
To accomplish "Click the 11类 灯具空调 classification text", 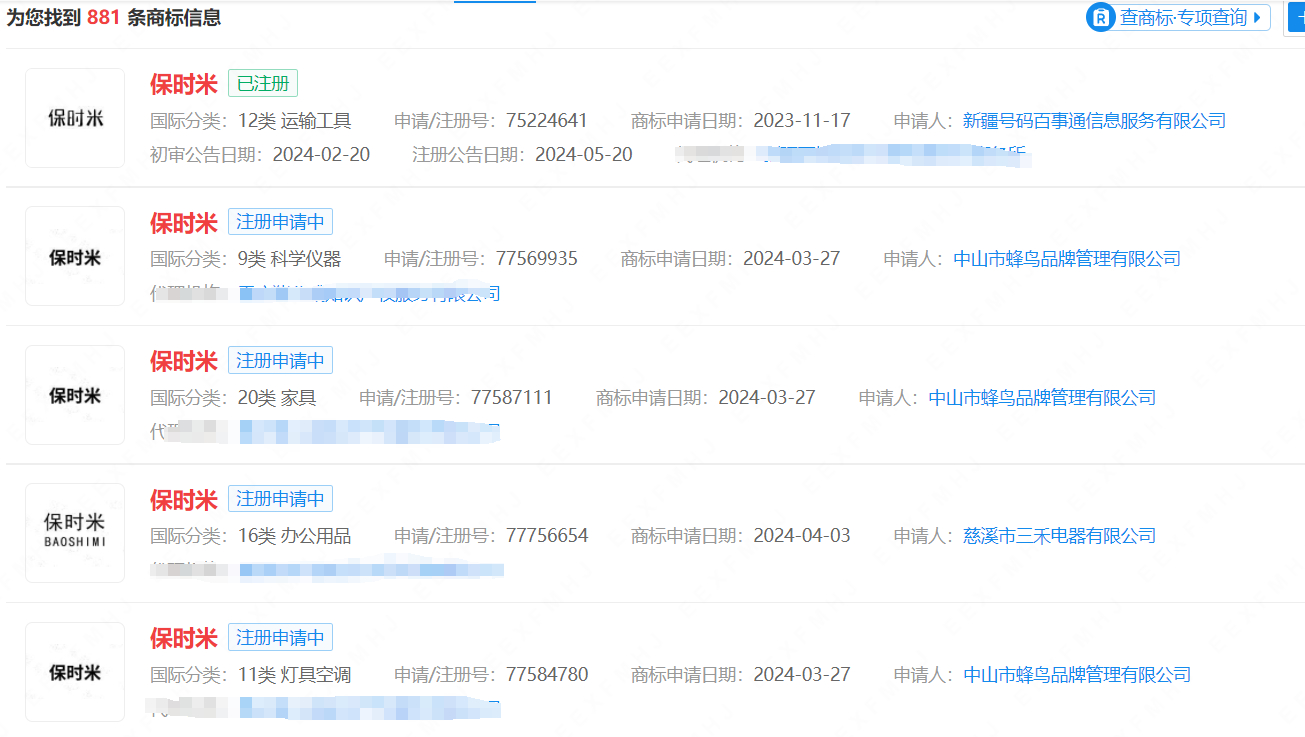I will 295,675.
